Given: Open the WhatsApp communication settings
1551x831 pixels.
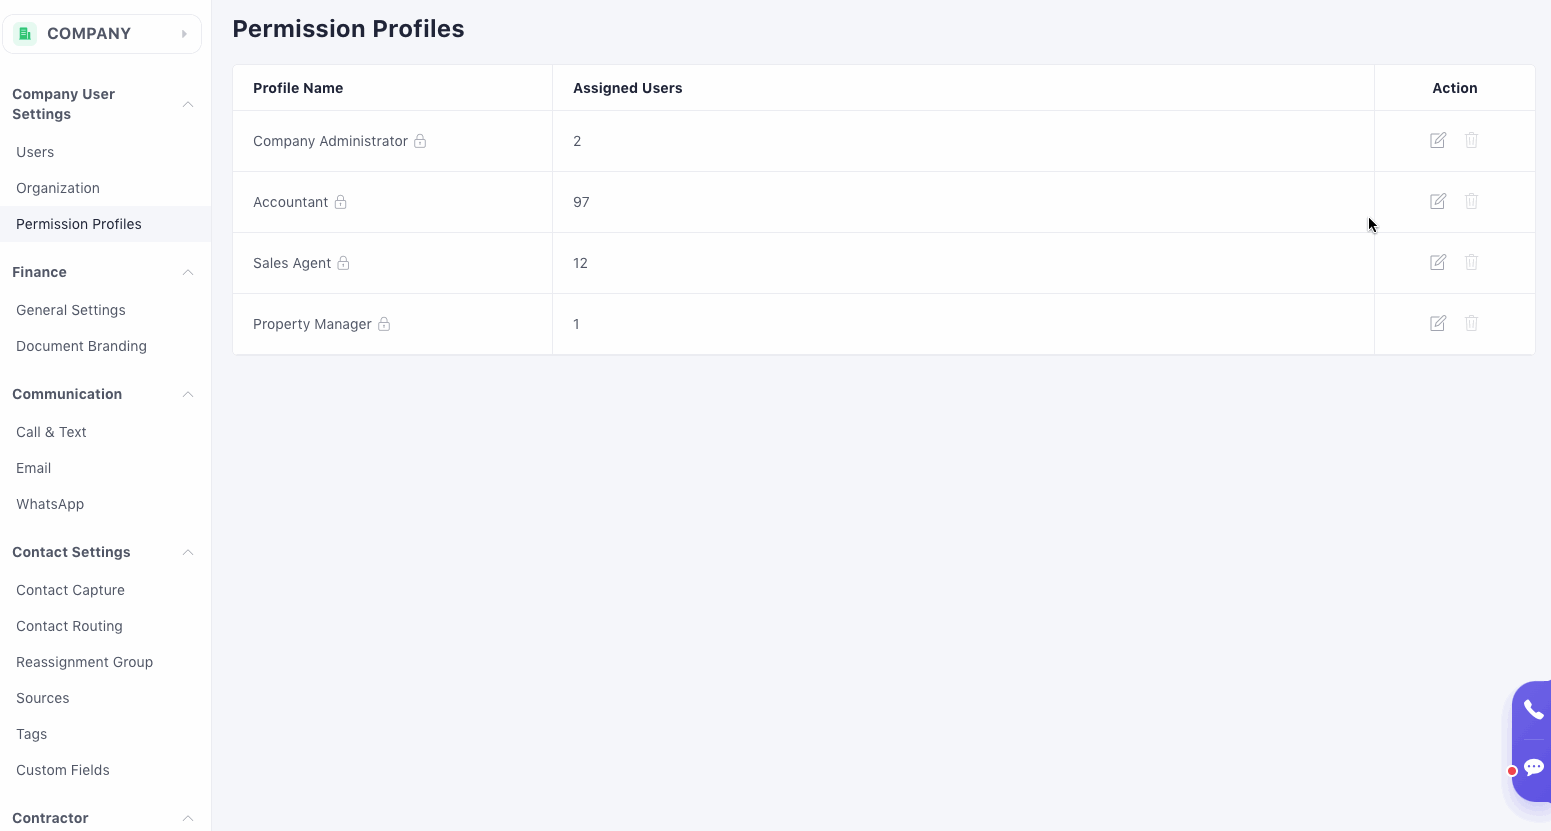Looking at the screenshot, I should (50, 504).
